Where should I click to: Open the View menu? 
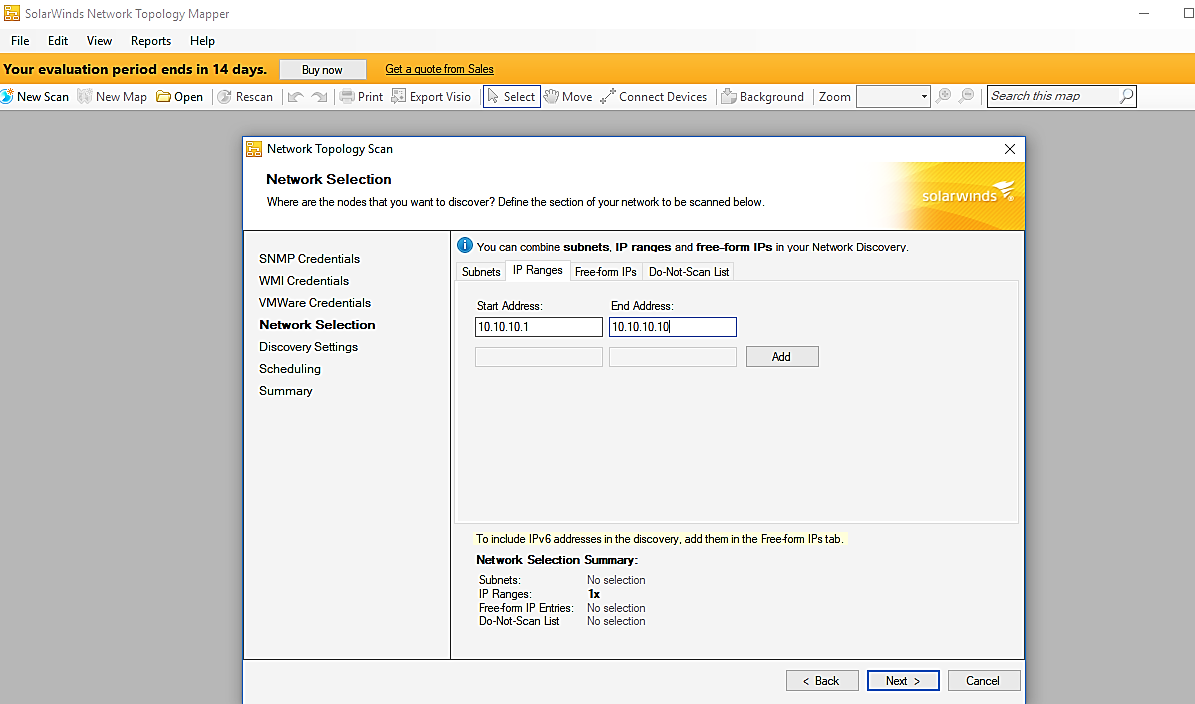coord(99,41)
